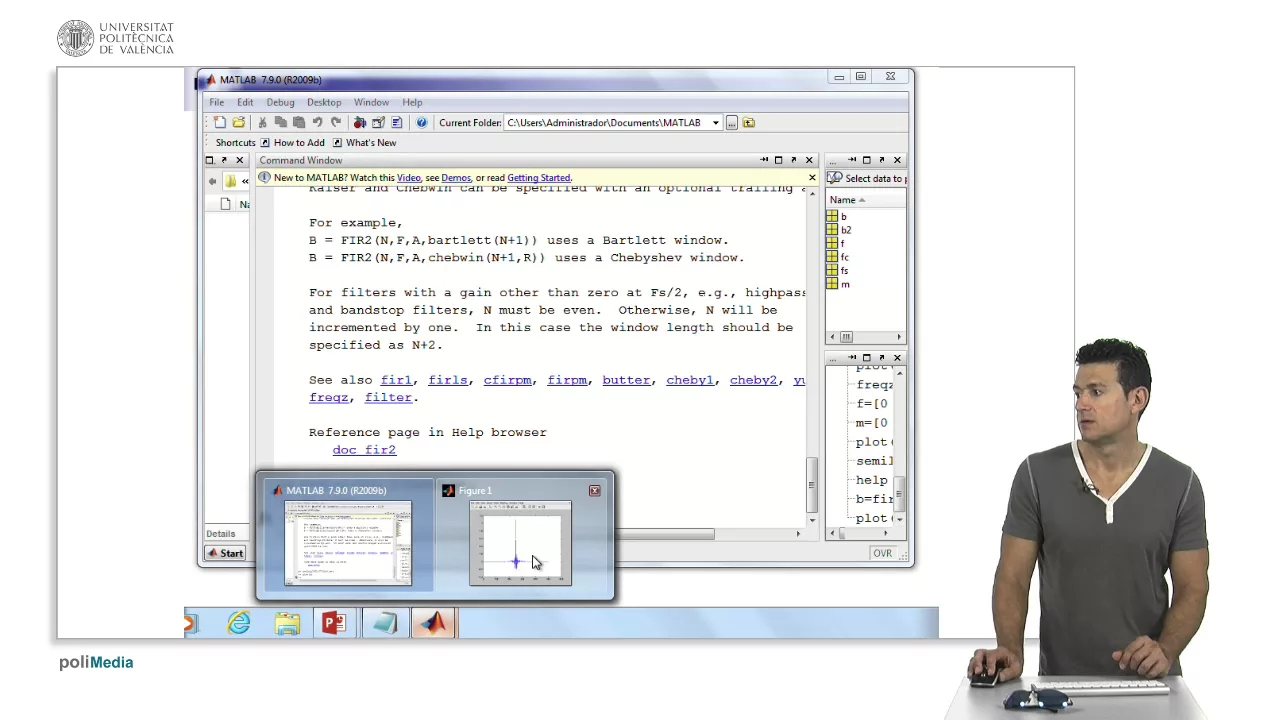The width and height of the screenshot is (1280, 720).
Task: Open the Profiler toolbar icon
Action: 396,122
